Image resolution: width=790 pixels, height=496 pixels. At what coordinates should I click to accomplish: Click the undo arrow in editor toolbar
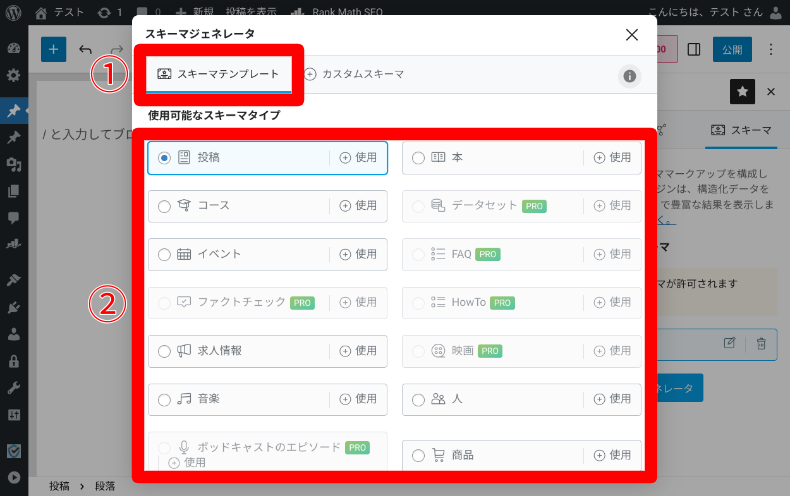click(x=85, y=49)
